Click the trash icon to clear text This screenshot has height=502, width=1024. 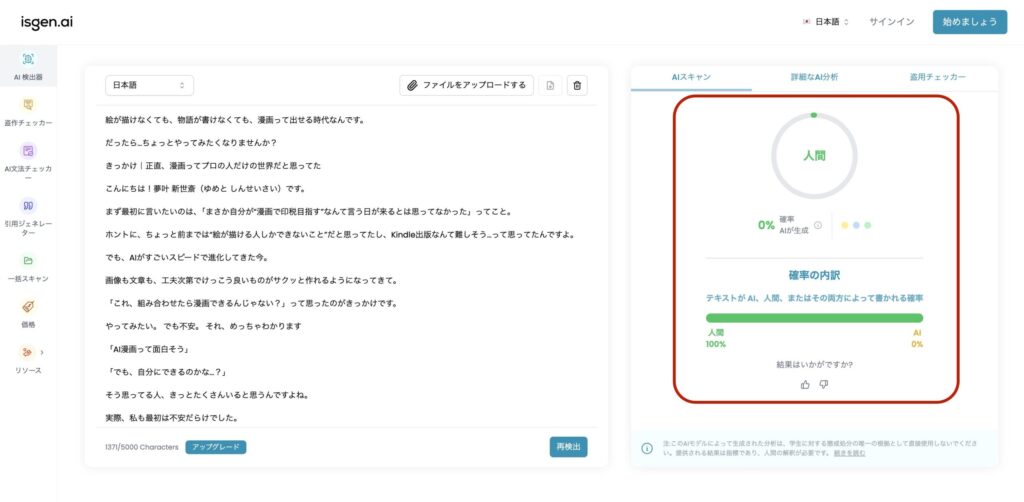[577, 86]
